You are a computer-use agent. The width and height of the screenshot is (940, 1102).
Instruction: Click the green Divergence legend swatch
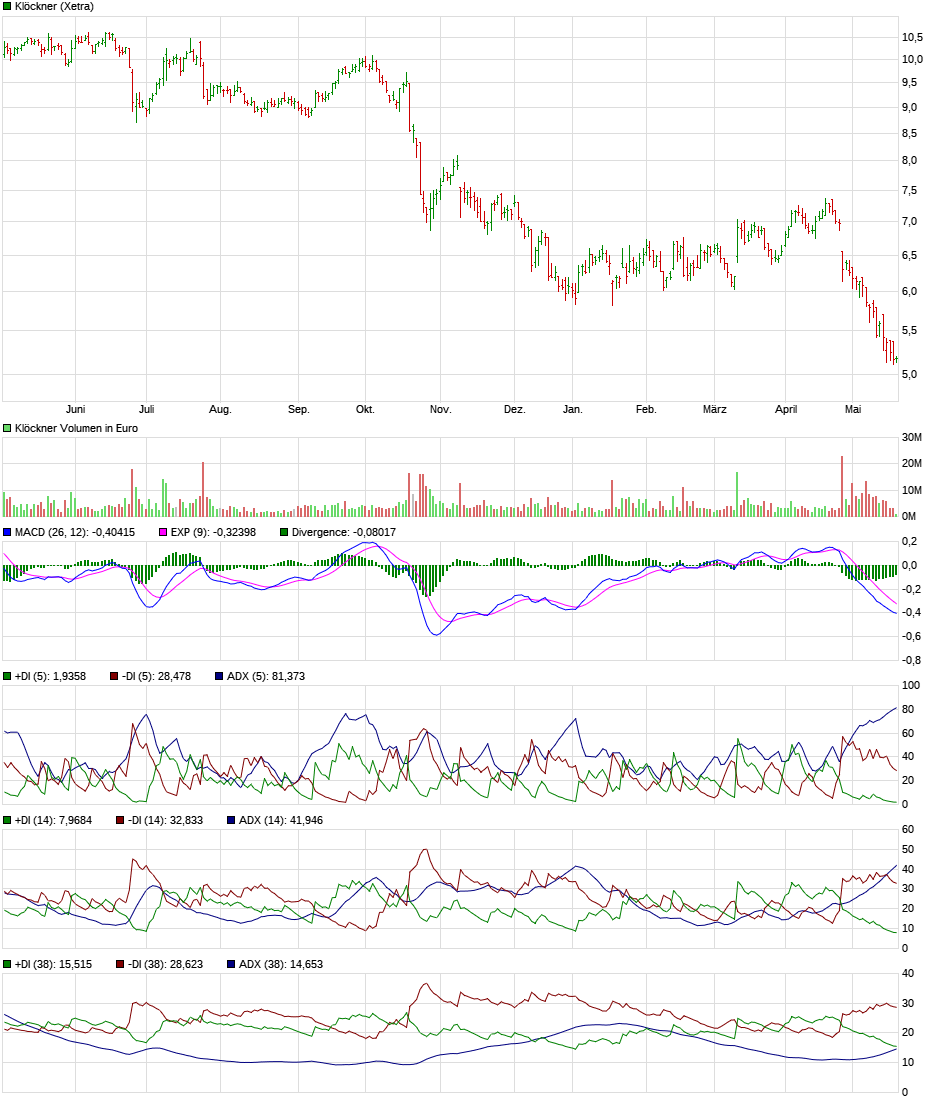point(284,532)
